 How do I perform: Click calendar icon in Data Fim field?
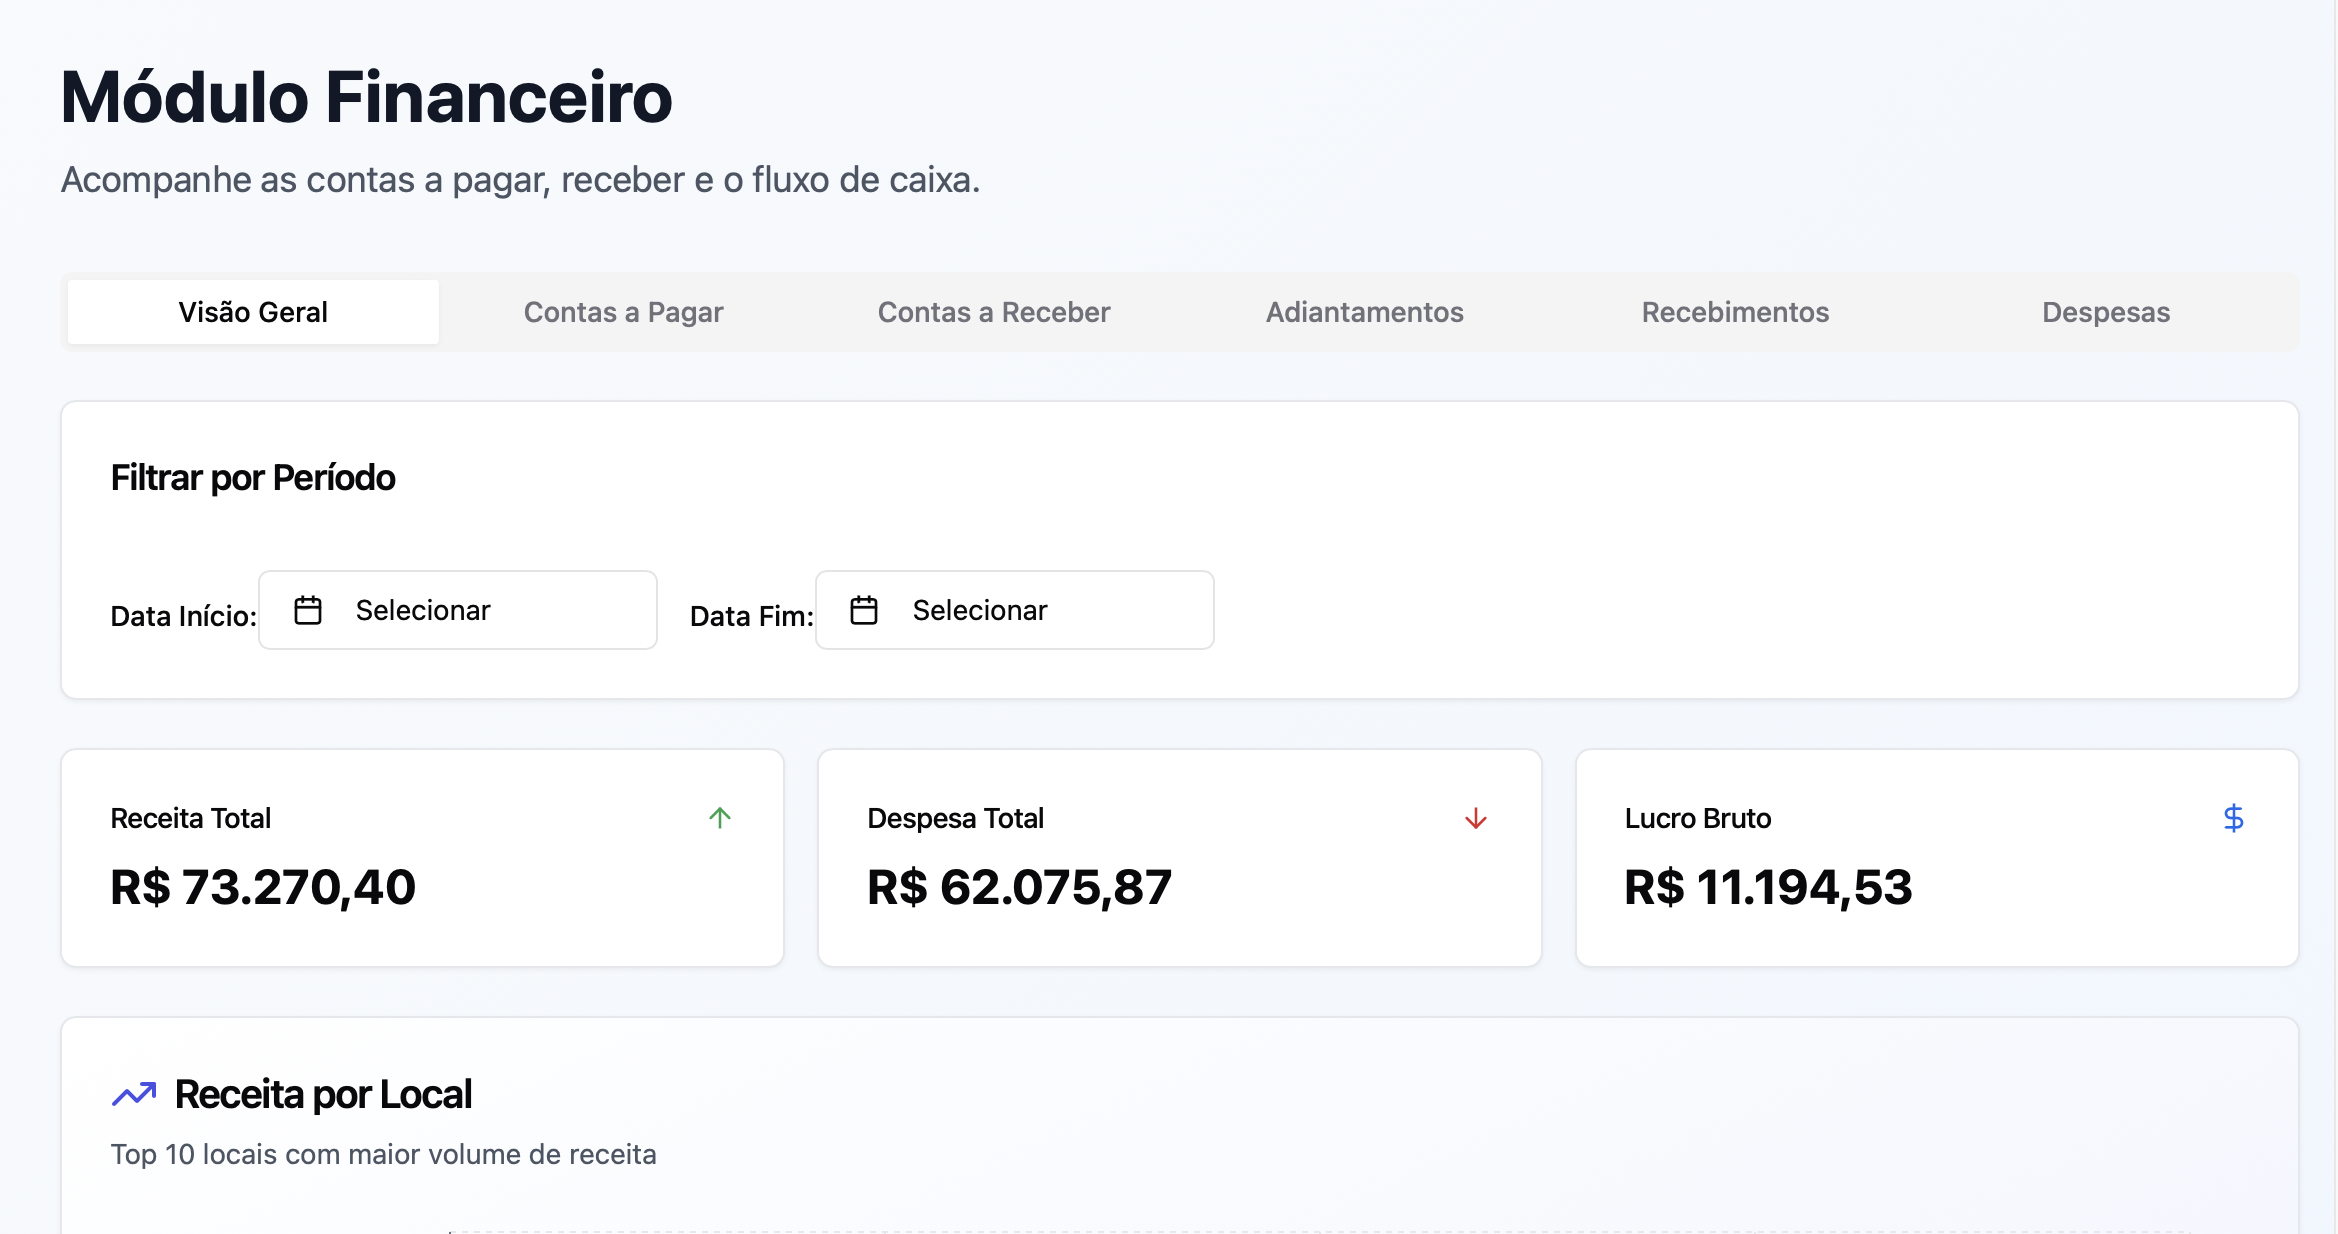pyautogui.click(x=864, y=610)
